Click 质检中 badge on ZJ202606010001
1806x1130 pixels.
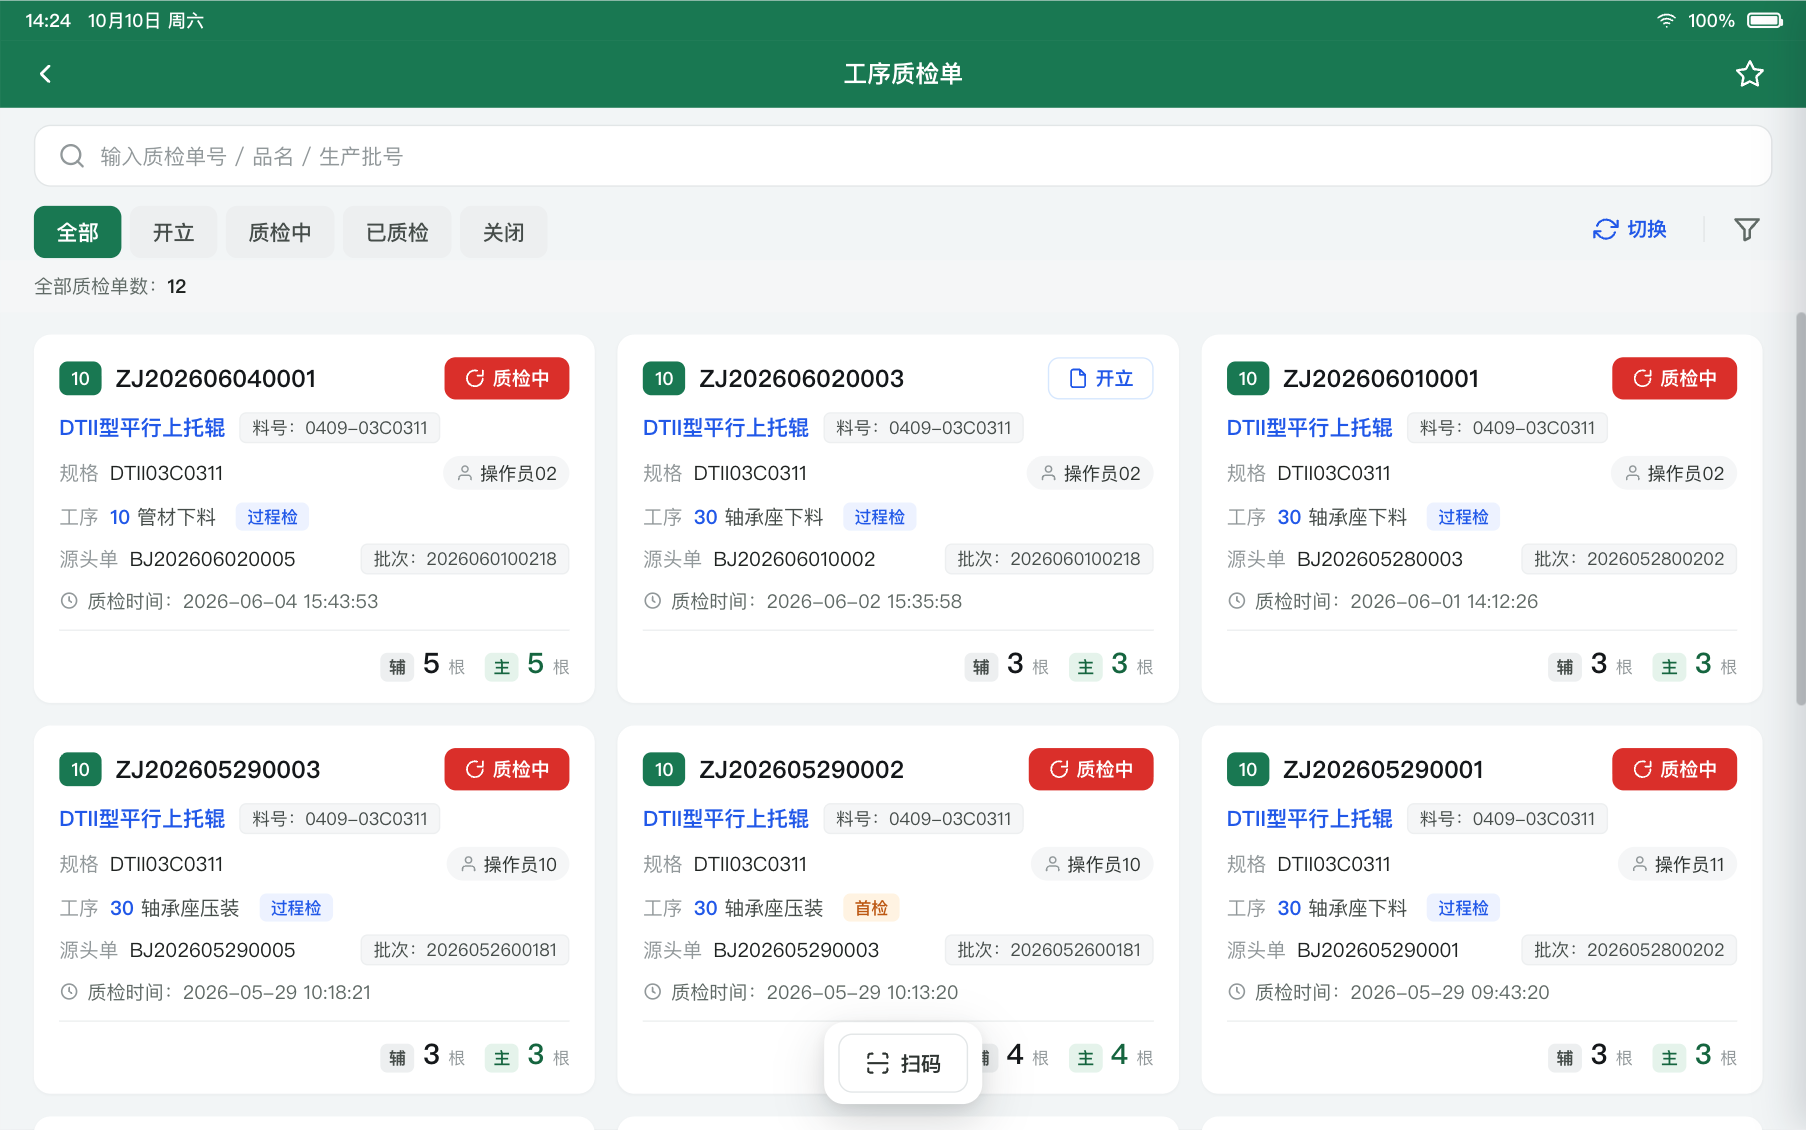[x=1674, y=378]
